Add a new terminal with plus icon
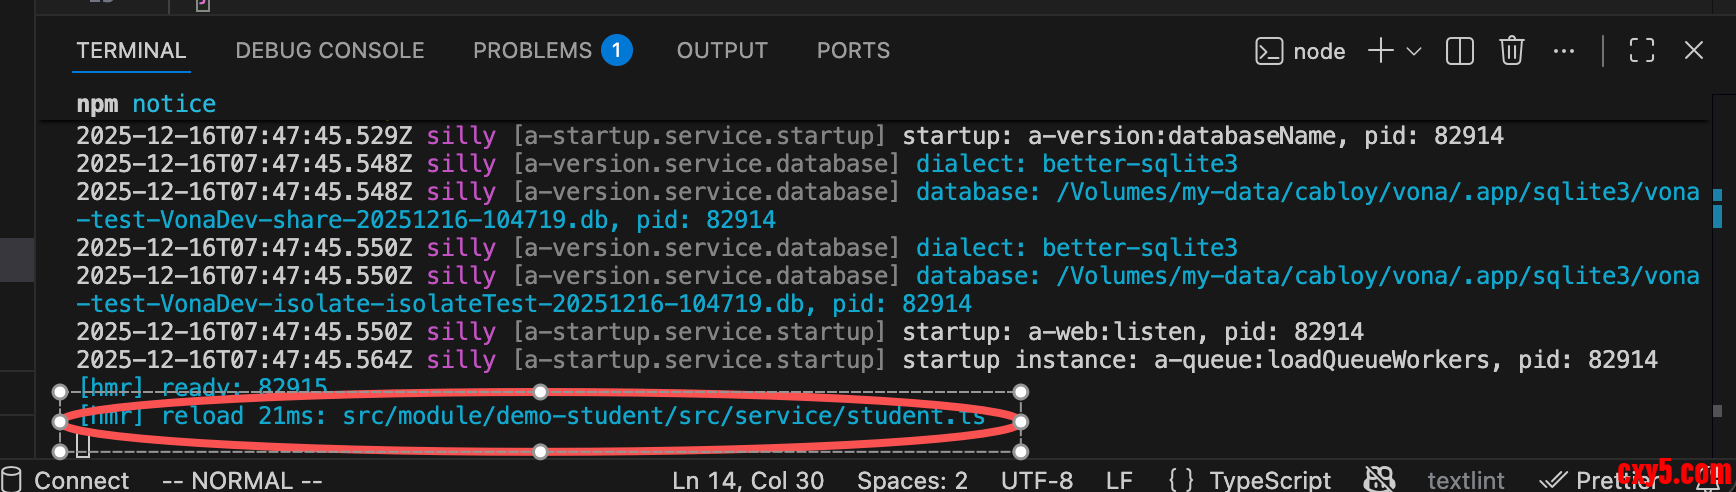The height and width of the screenshot is (492, 1736). [x=1381, y=51]
